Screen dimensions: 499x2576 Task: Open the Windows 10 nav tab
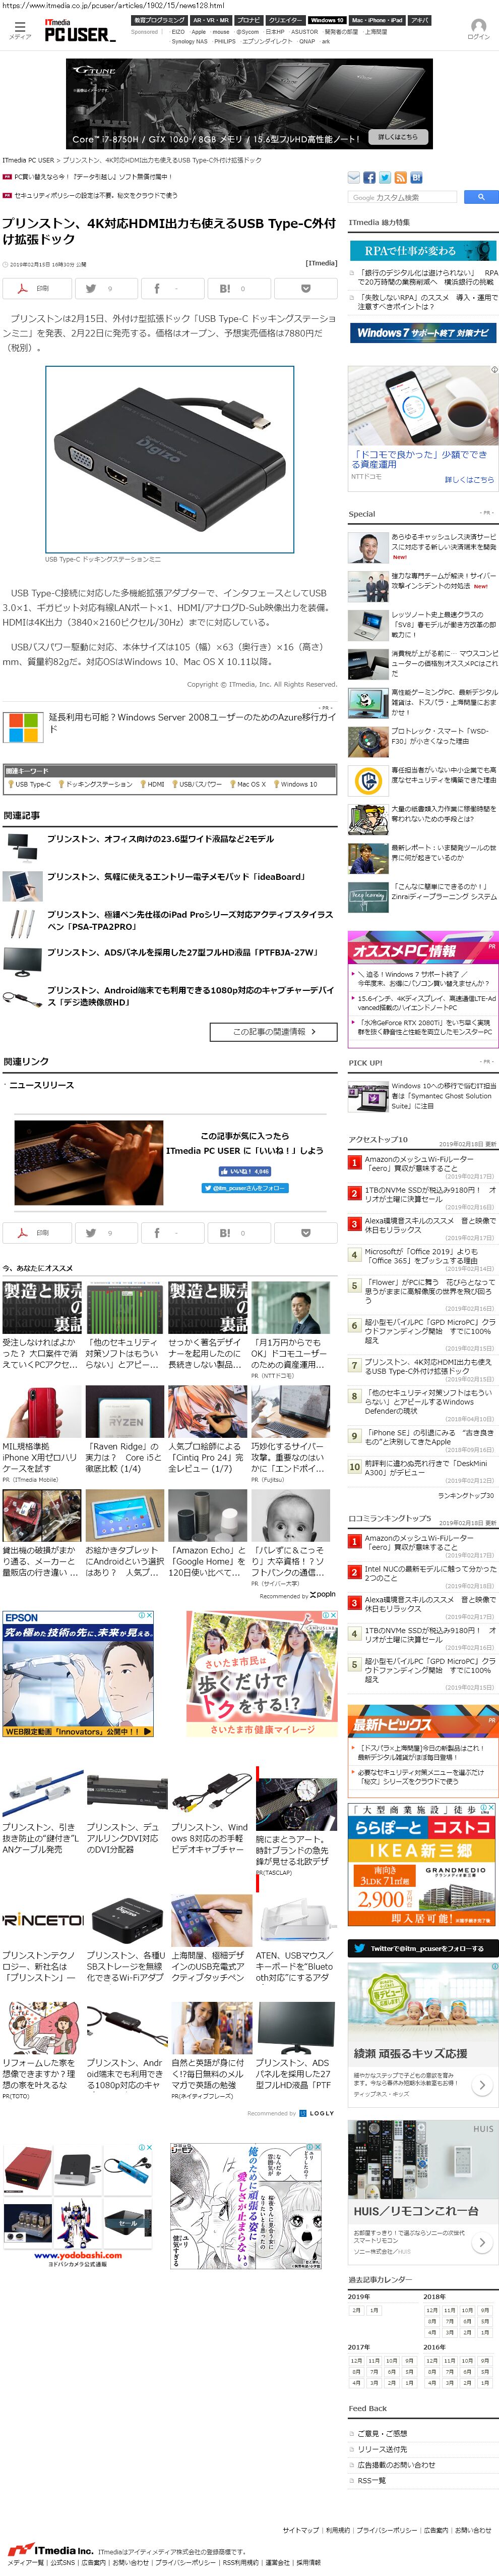[x=326, y=20]
